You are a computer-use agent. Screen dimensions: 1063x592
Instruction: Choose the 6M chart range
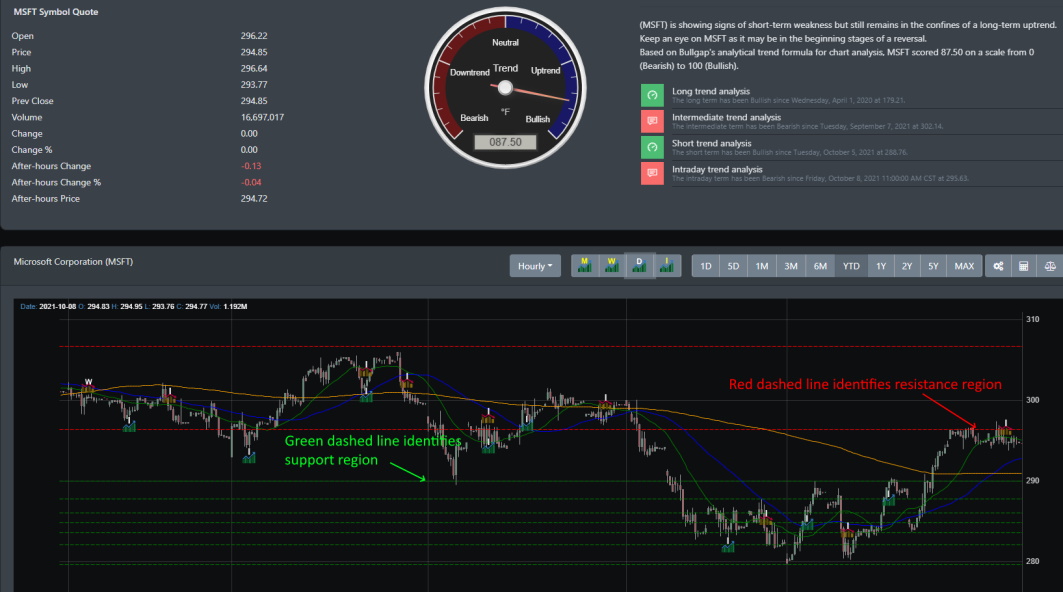pos(820,266)
